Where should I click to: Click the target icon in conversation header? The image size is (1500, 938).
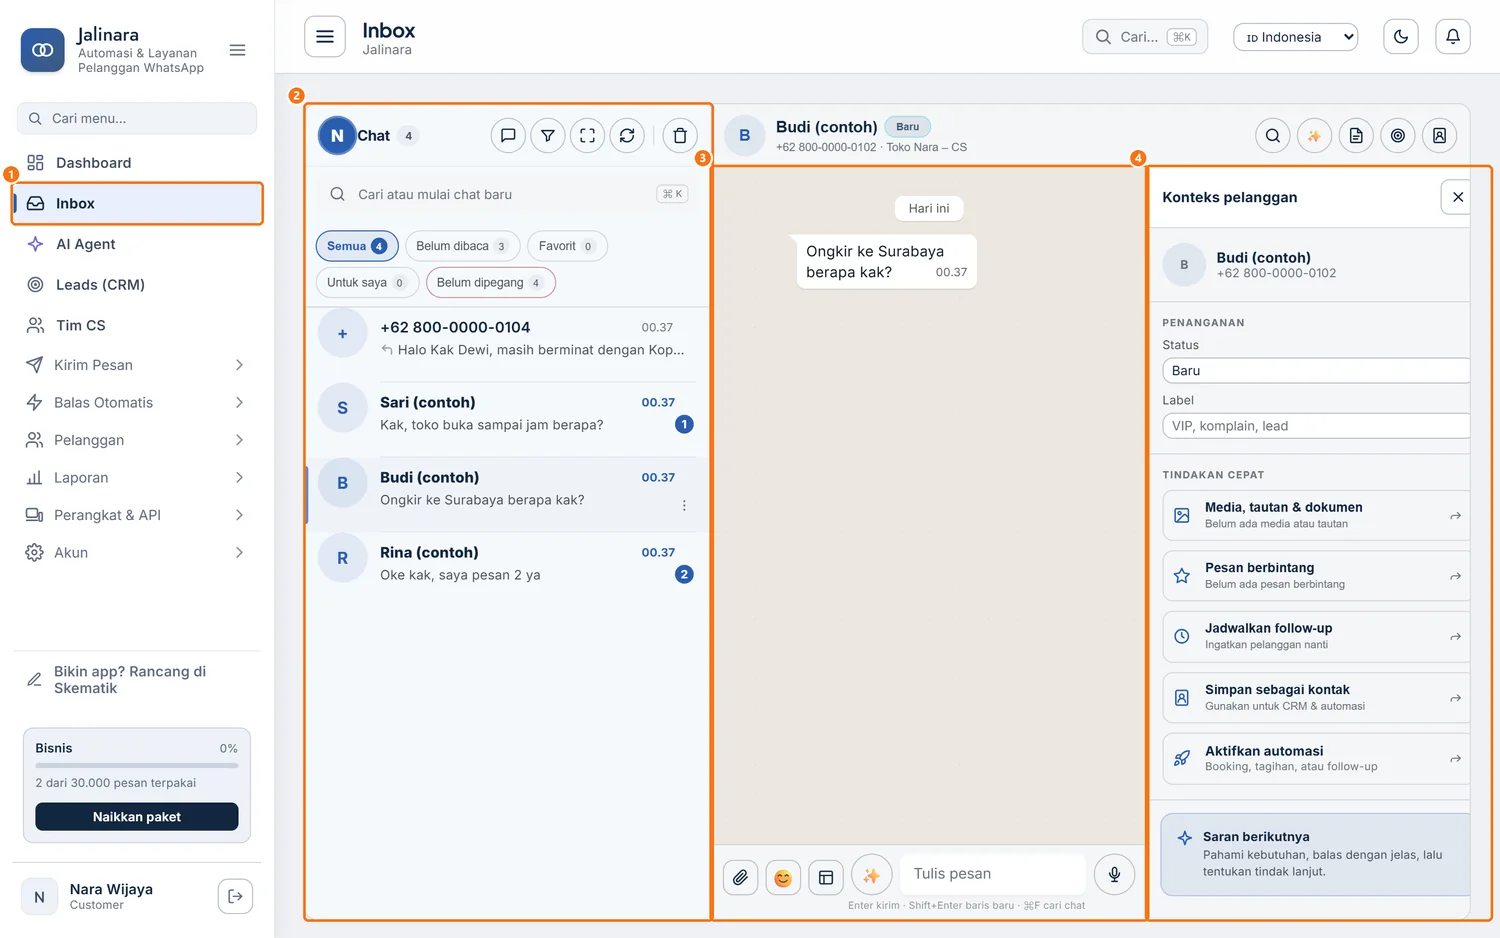pos(1398,135)
